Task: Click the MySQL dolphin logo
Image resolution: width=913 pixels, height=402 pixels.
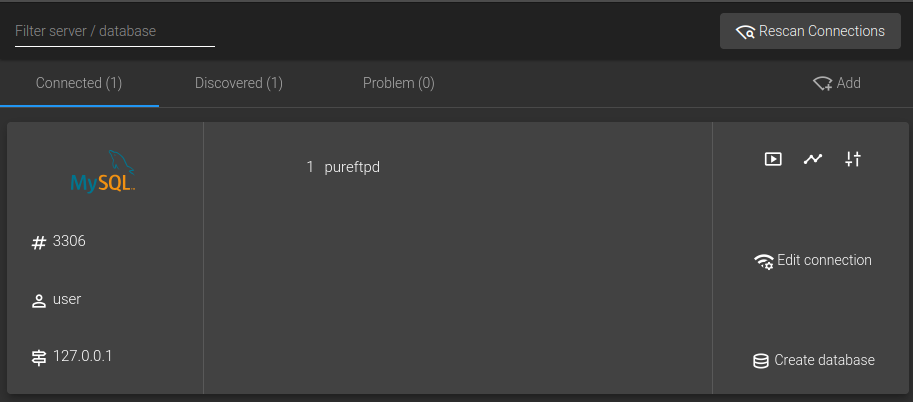Action: (104, 173)
